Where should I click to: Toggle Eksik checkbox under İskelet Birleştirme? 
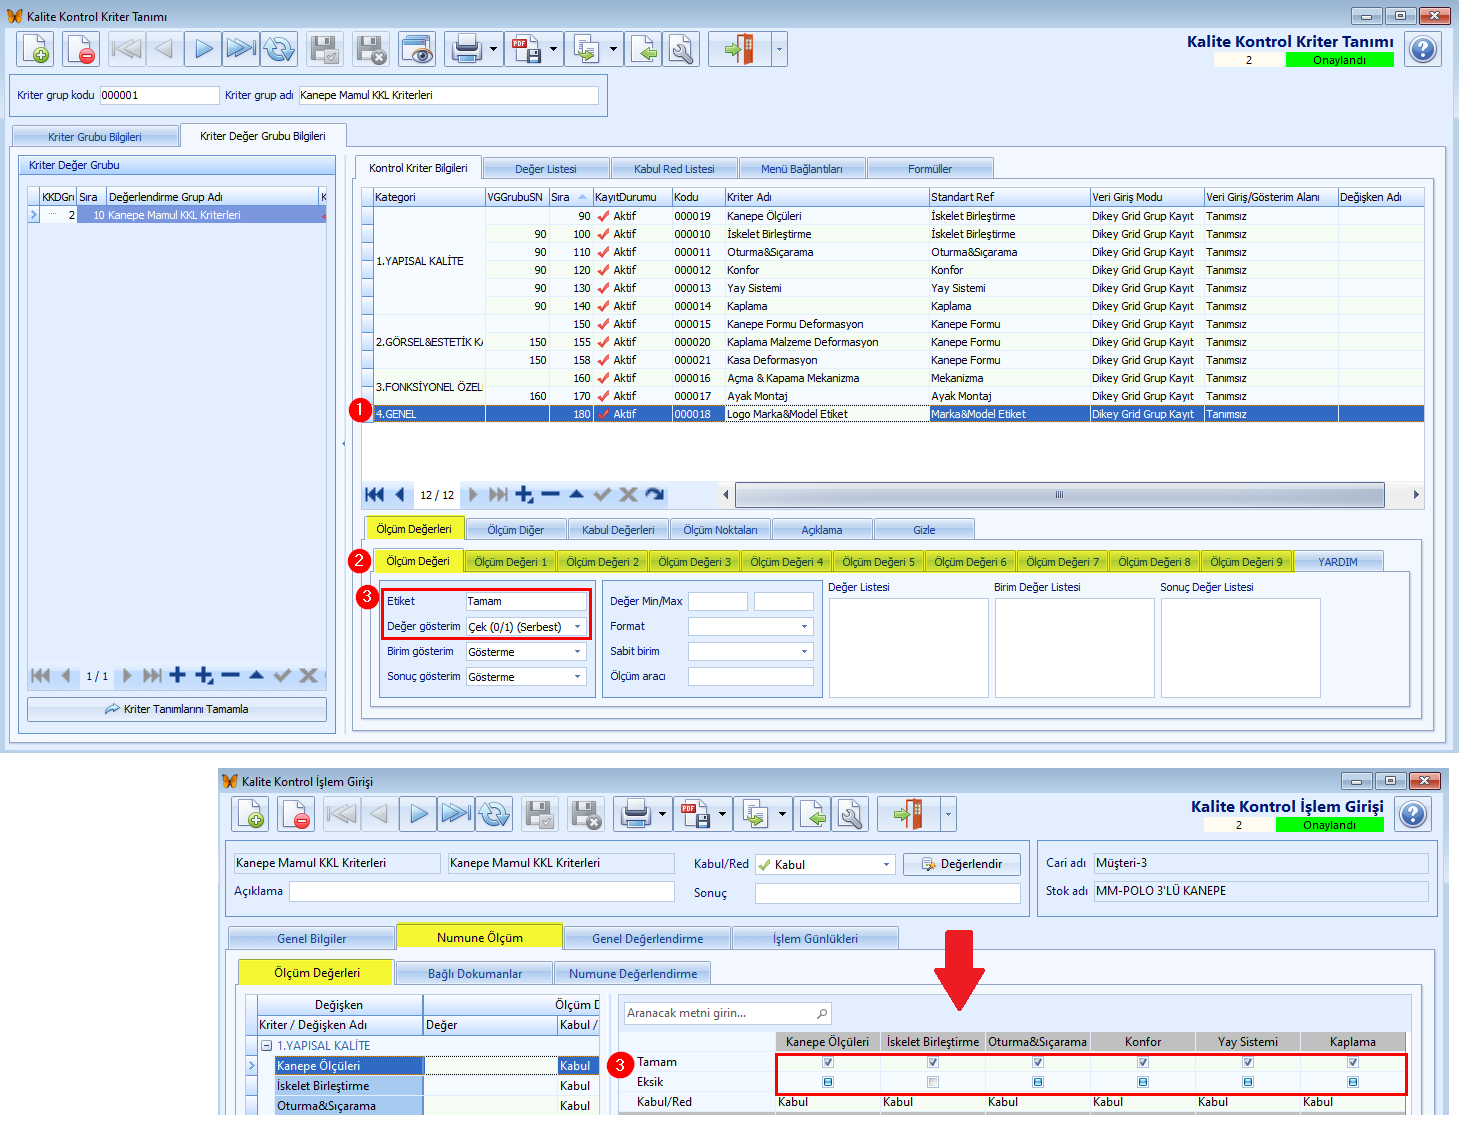[933, 1082]
